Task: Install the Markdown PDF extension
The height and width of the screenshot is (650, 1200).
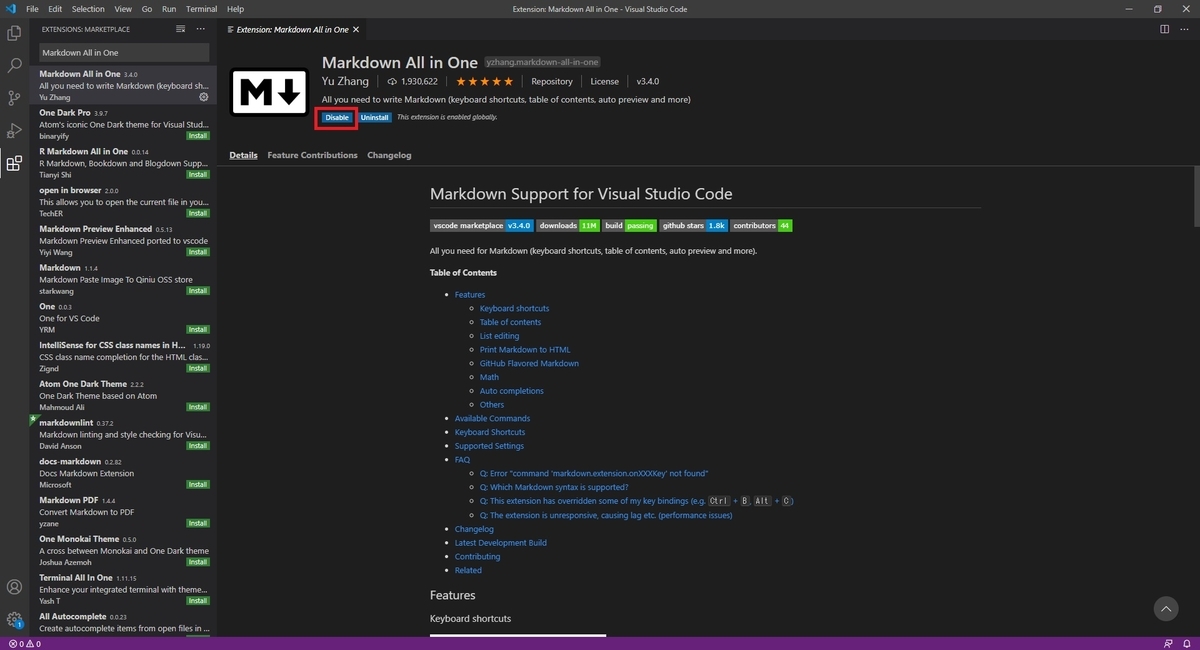Action: click(x=198, y=523)
